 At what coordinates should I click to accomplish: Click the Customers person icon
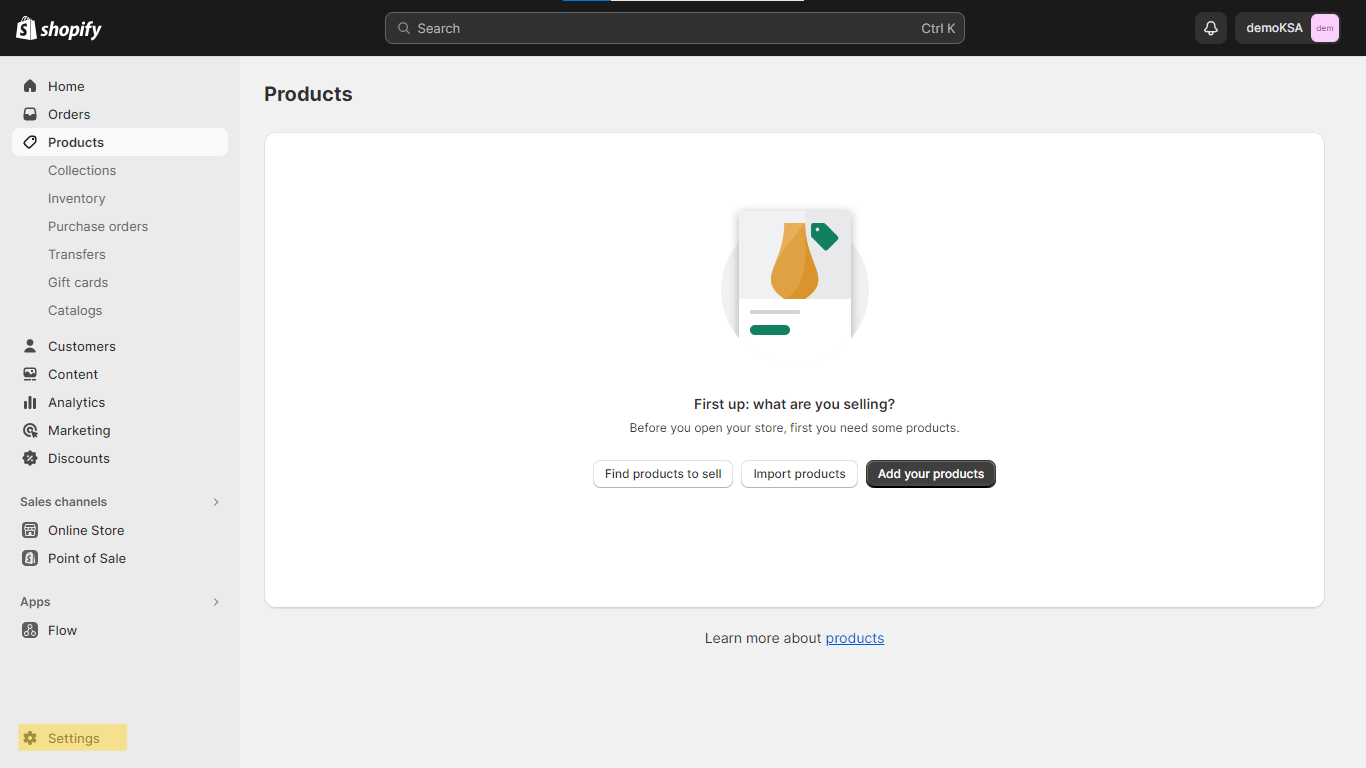30,346
